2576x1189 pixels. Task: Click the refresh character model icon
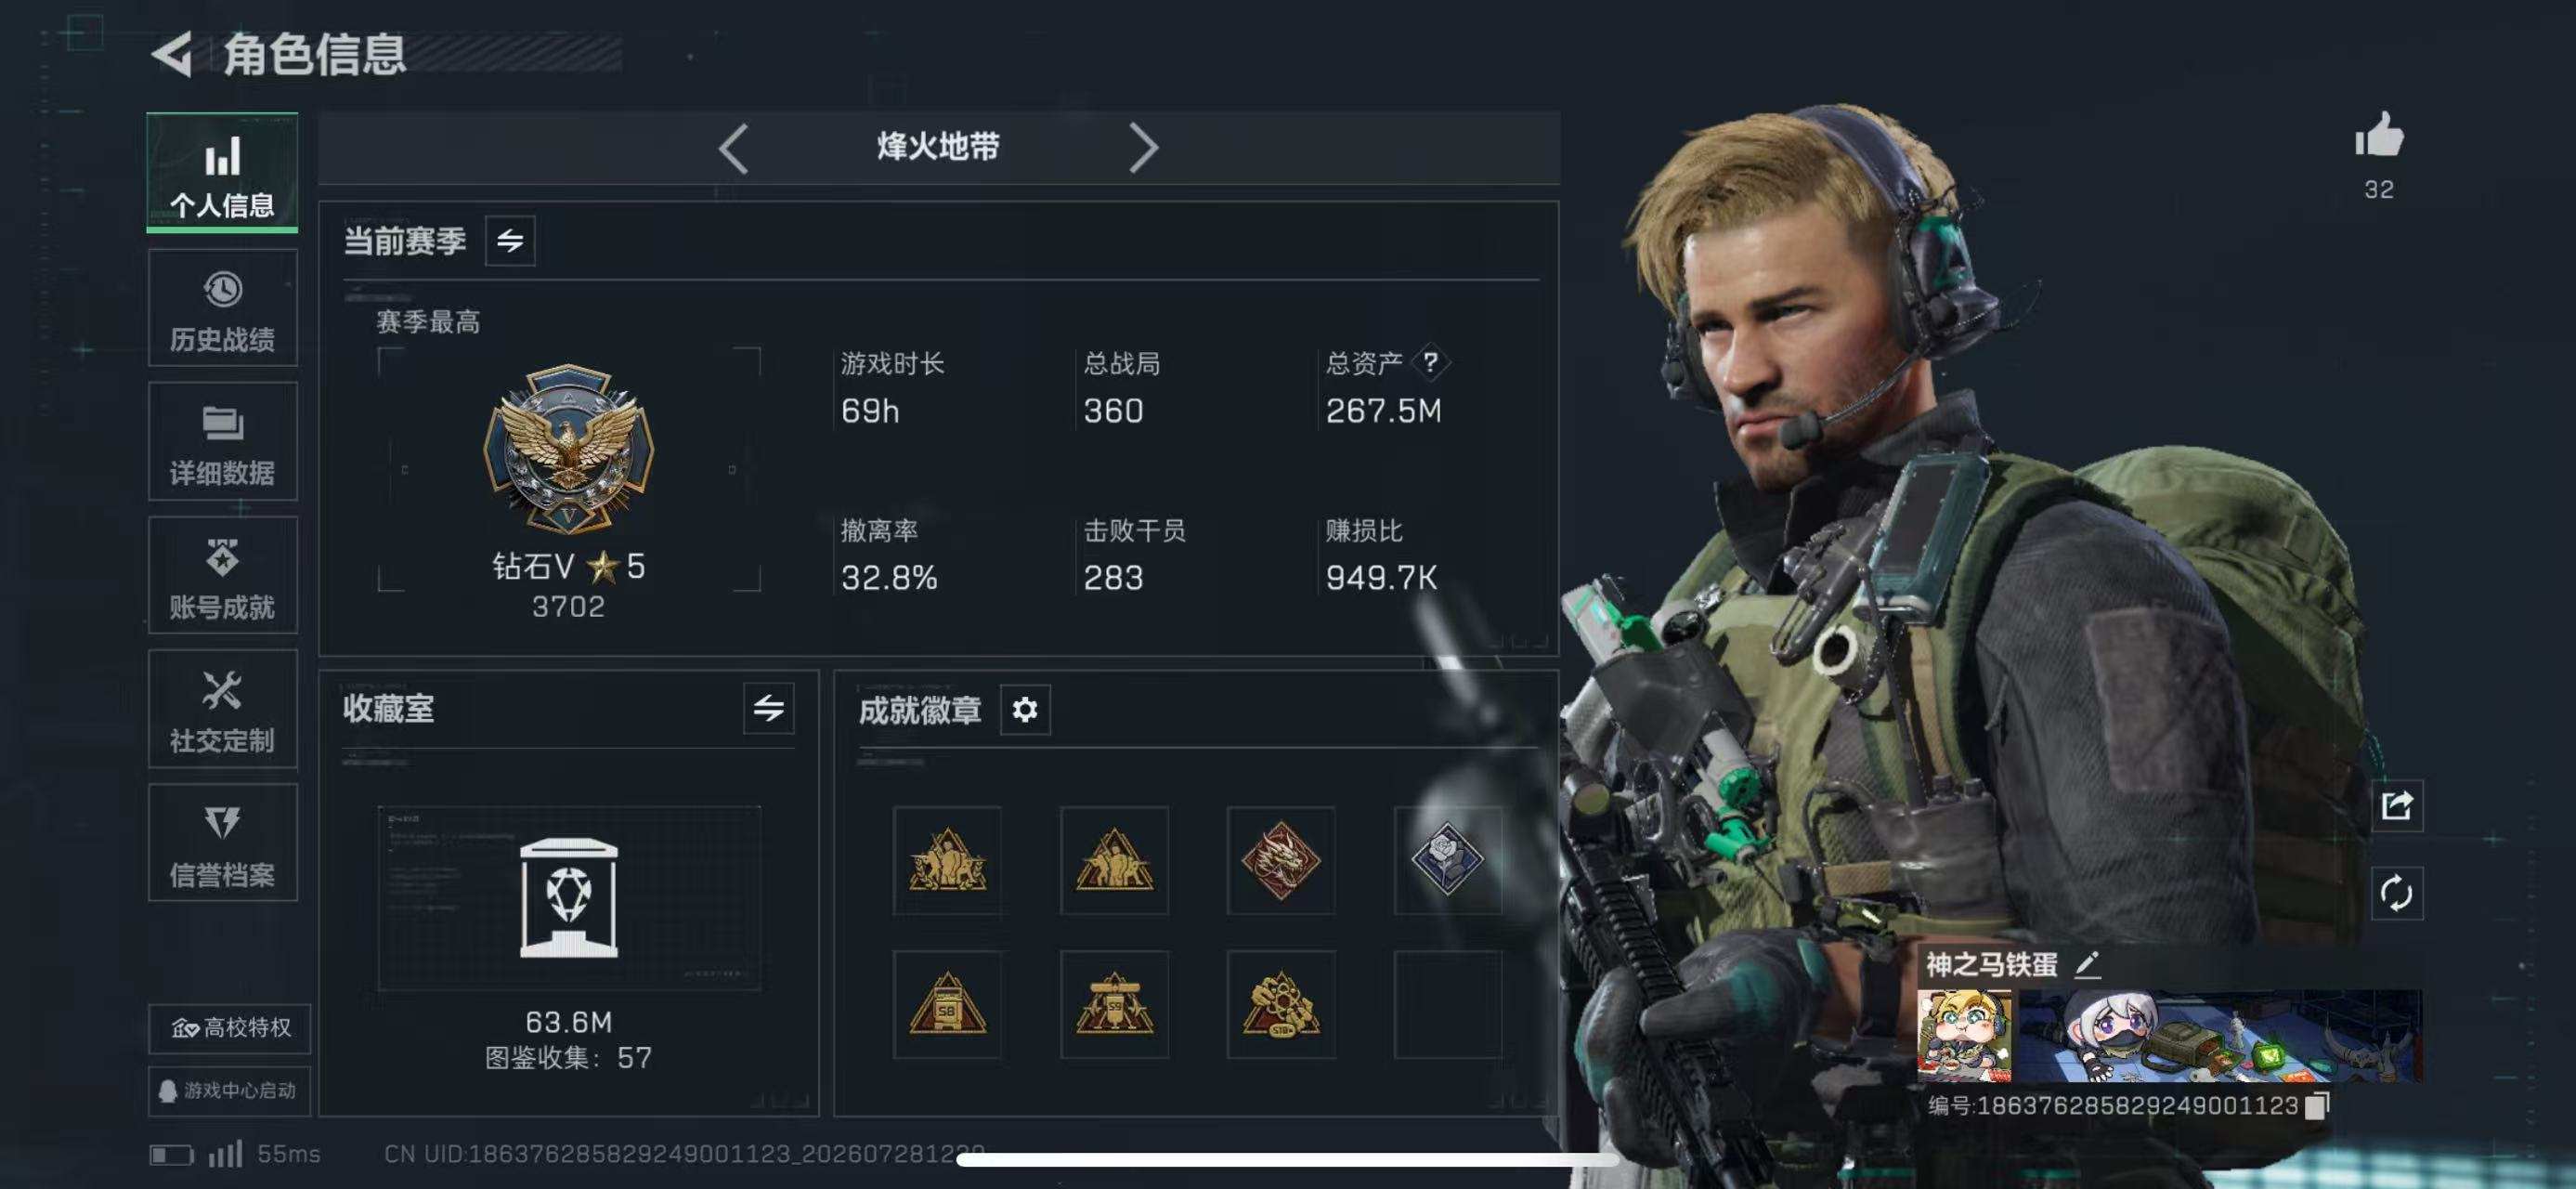pyautogui.click(x=2397, y=893)
